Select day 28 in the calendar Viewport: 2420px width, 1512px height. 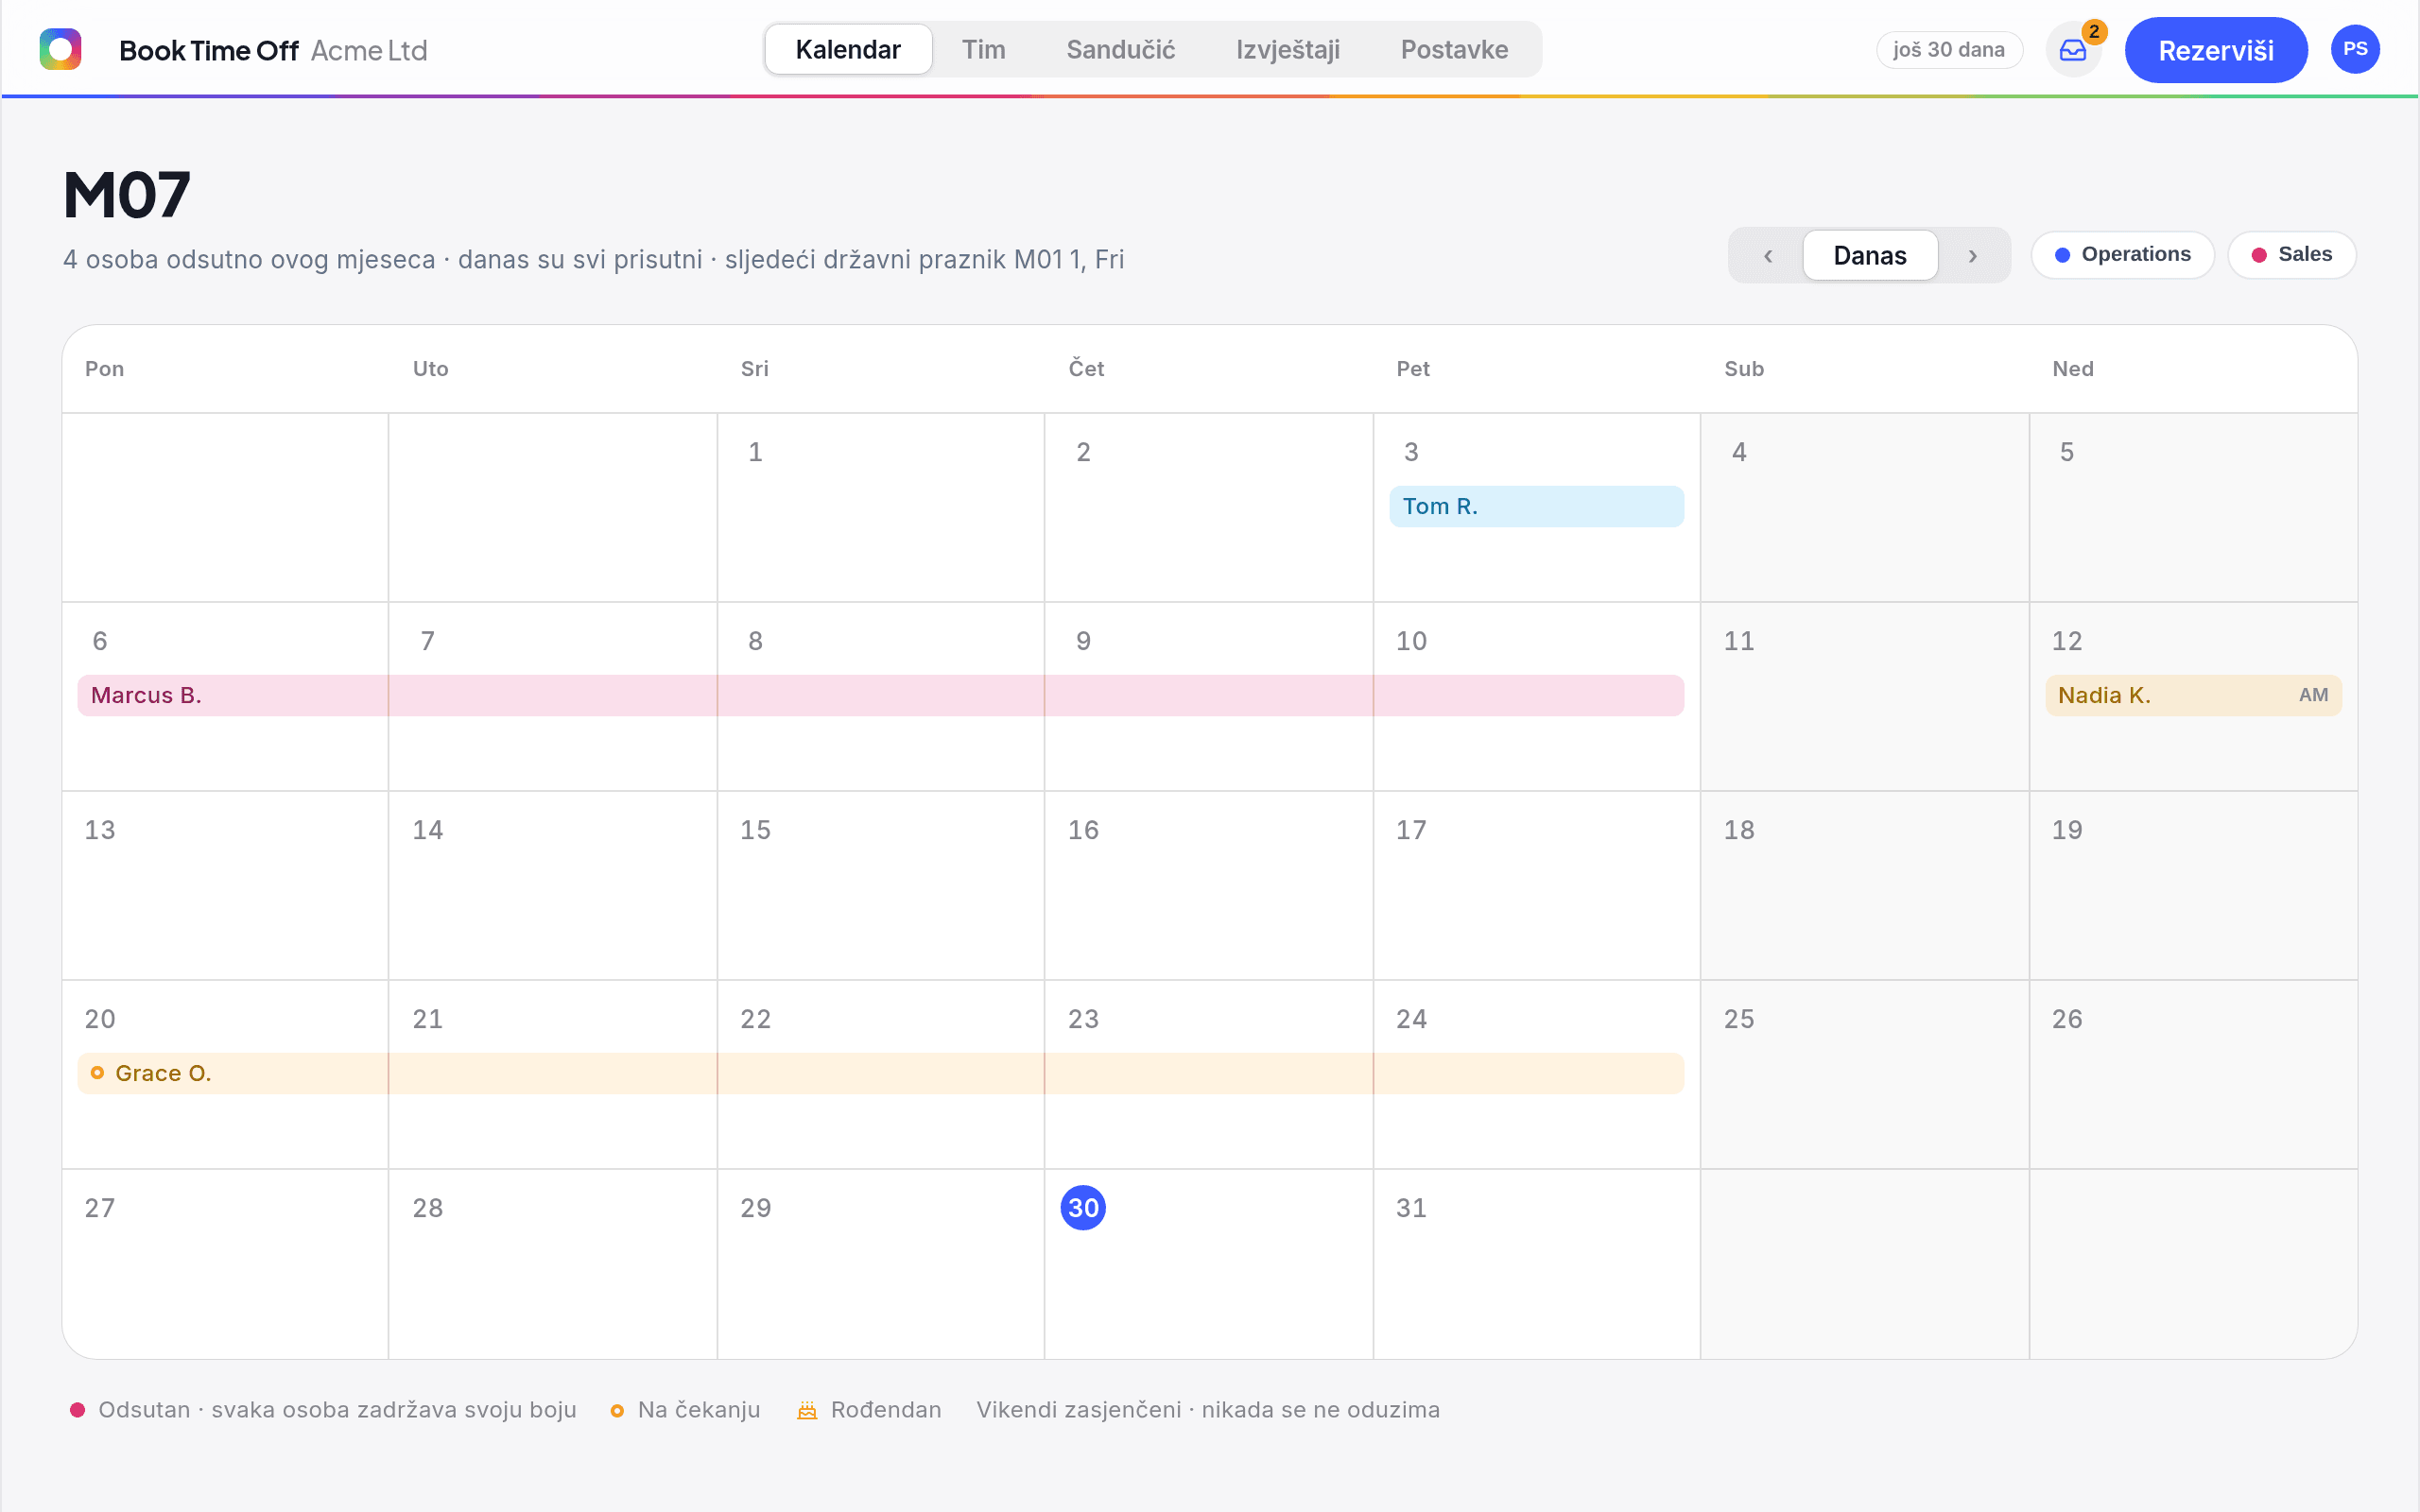click(x=428, y=1208)
